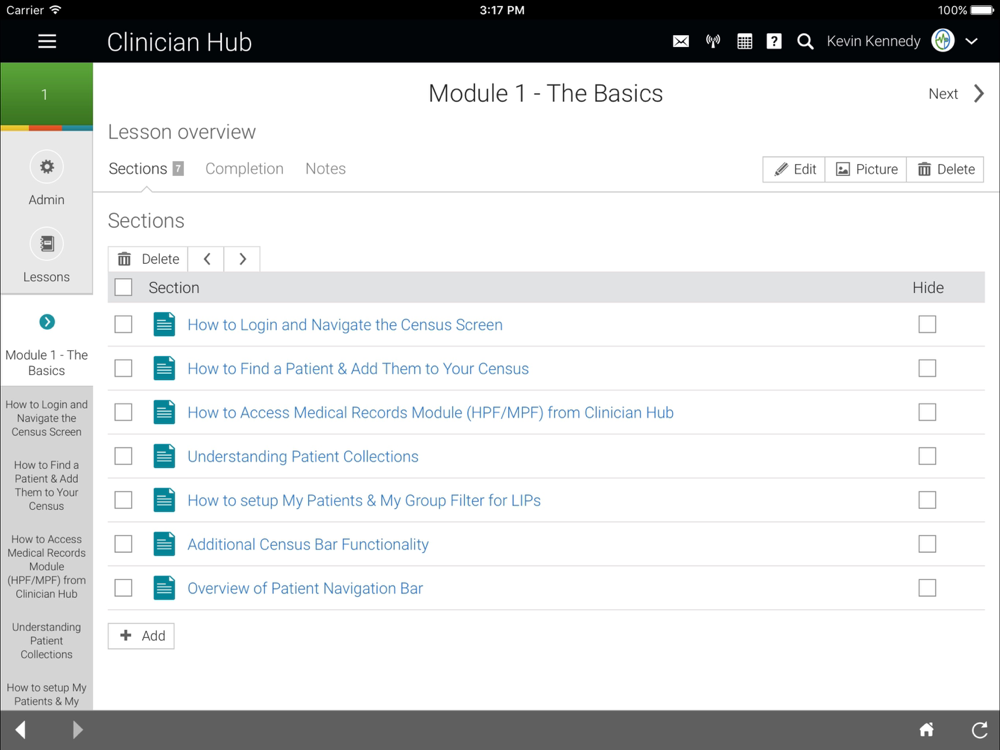Screen dimensions: 1000x750
Task: Open search with magnifier icon
Action: click(x=805, y=42)
